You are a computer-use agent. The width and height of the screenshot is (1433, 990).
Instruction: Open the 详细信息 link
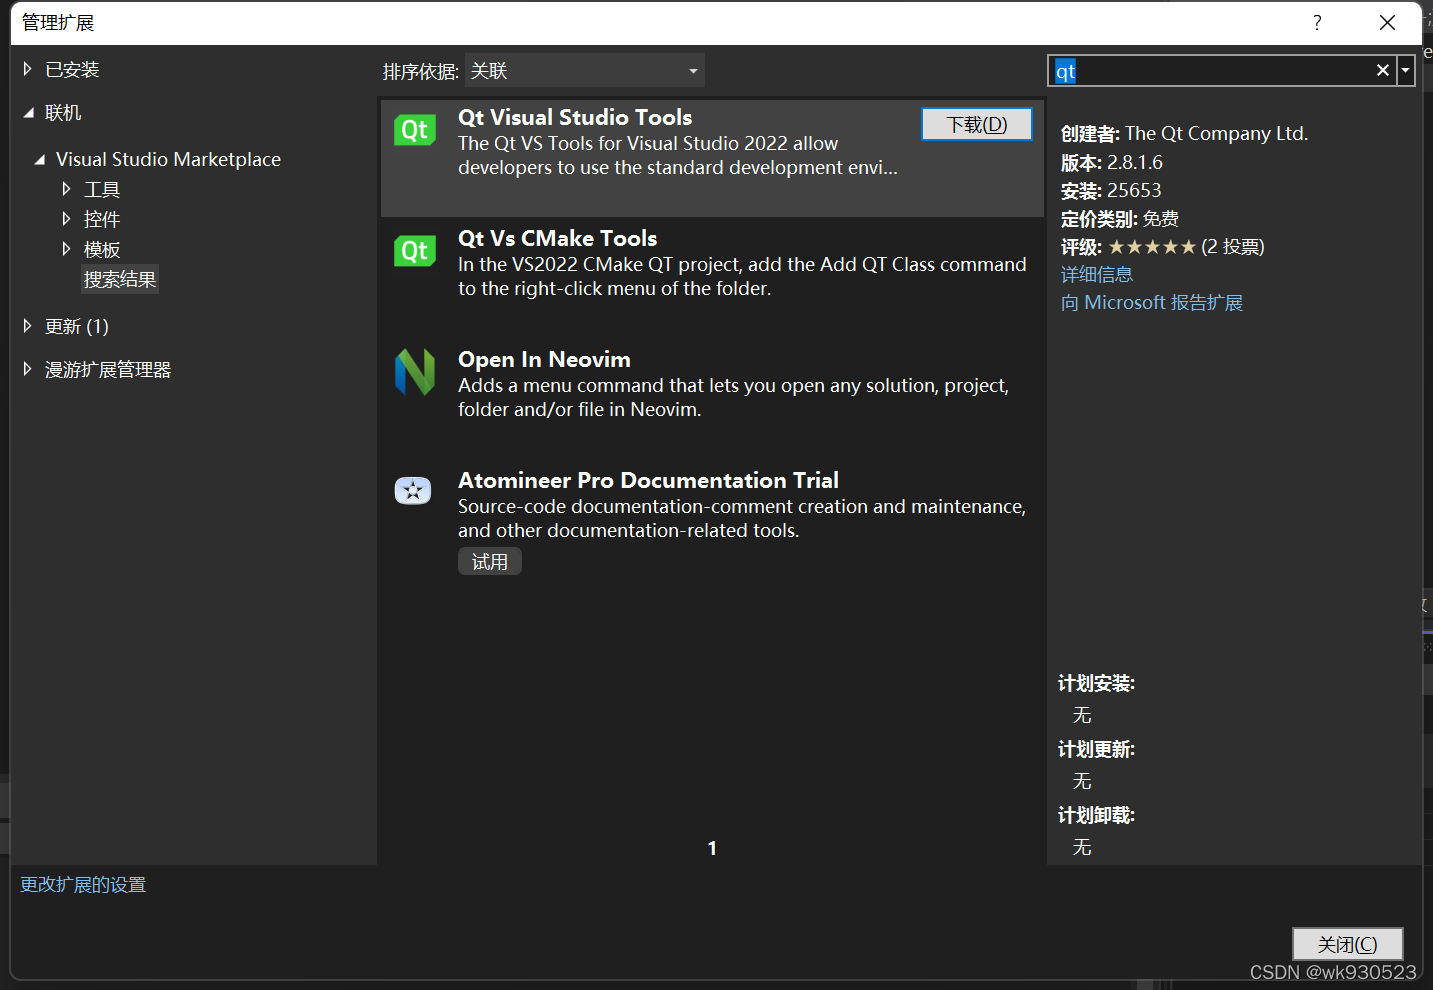point(1097,274)
